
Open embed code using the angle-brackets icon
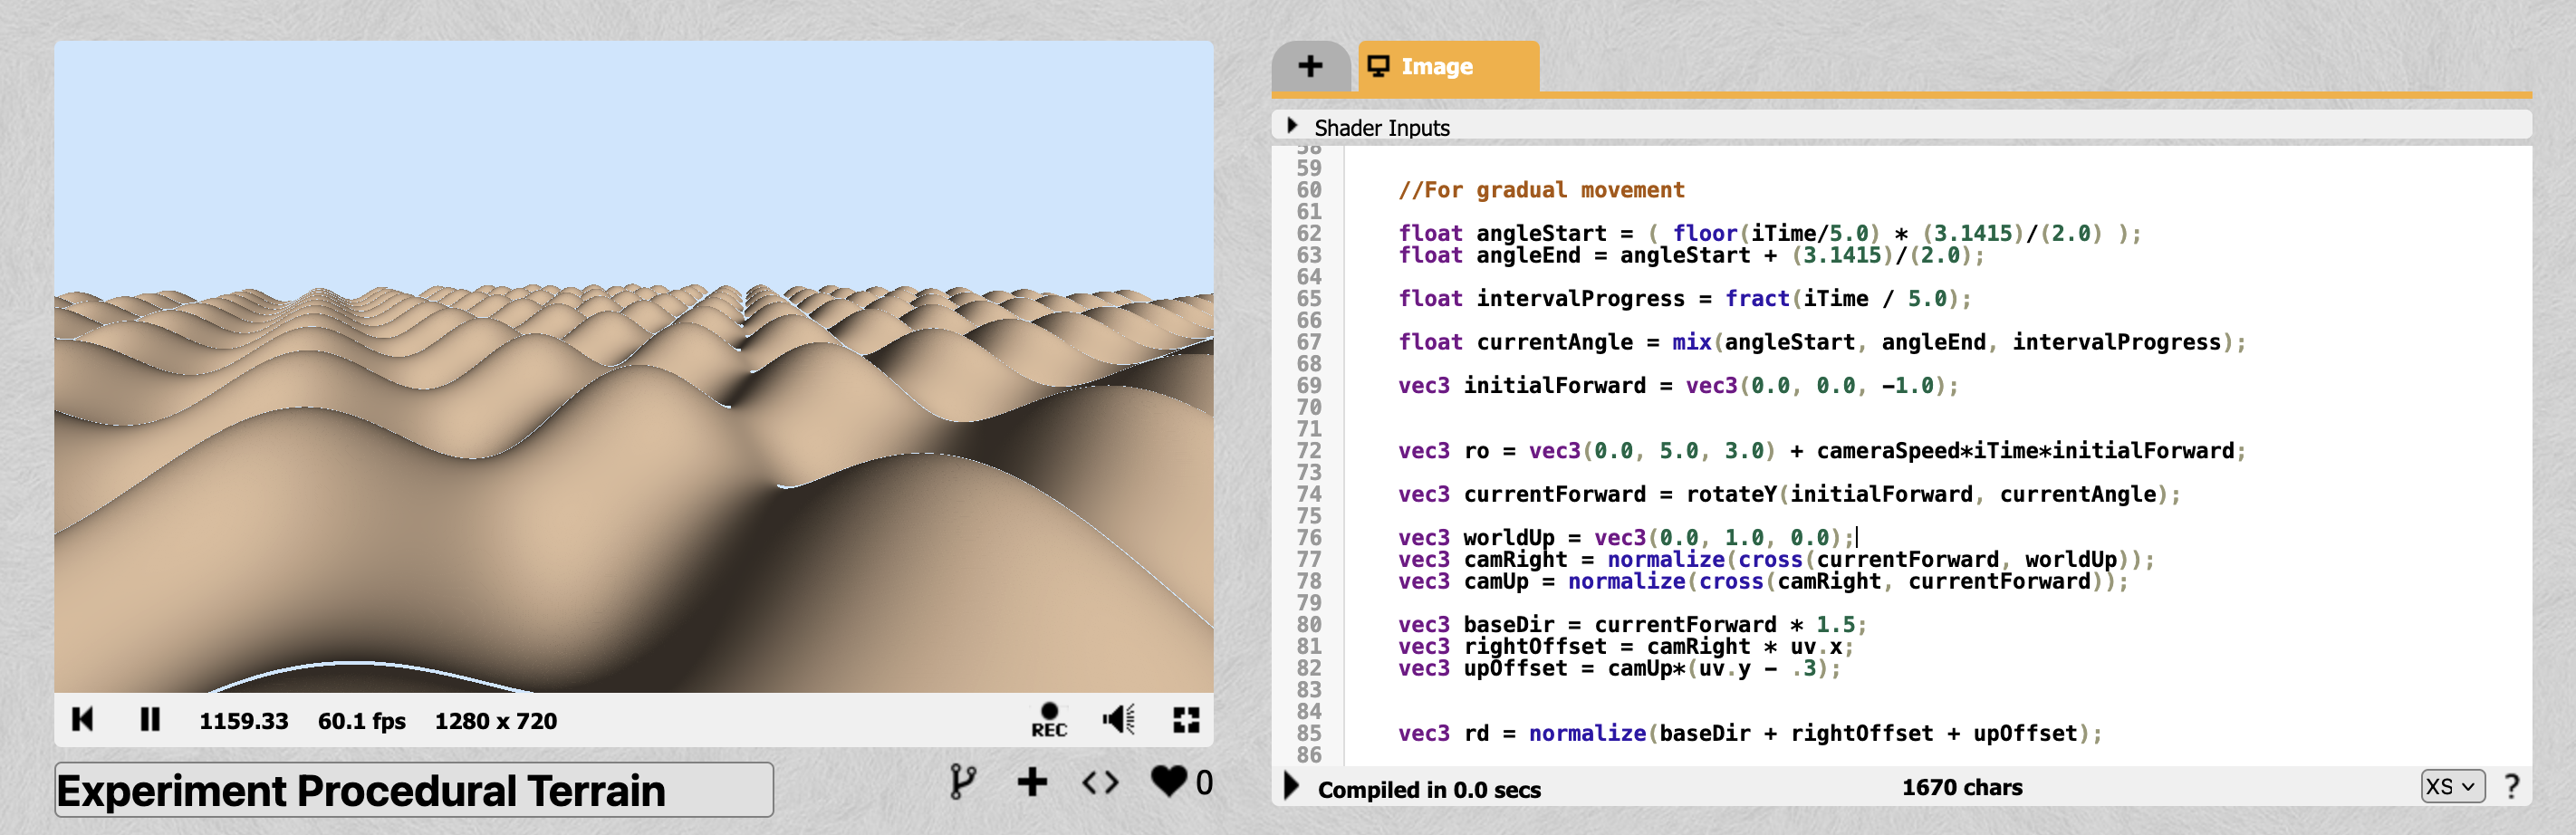coord(1100,781)
